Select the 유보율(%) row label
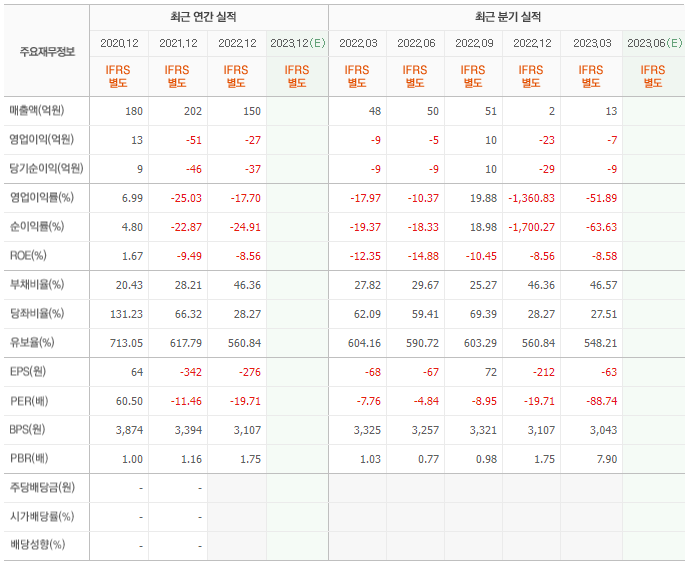Image resolution: width=690 pixels, height=565 pixels. click(x=32, y=342)
